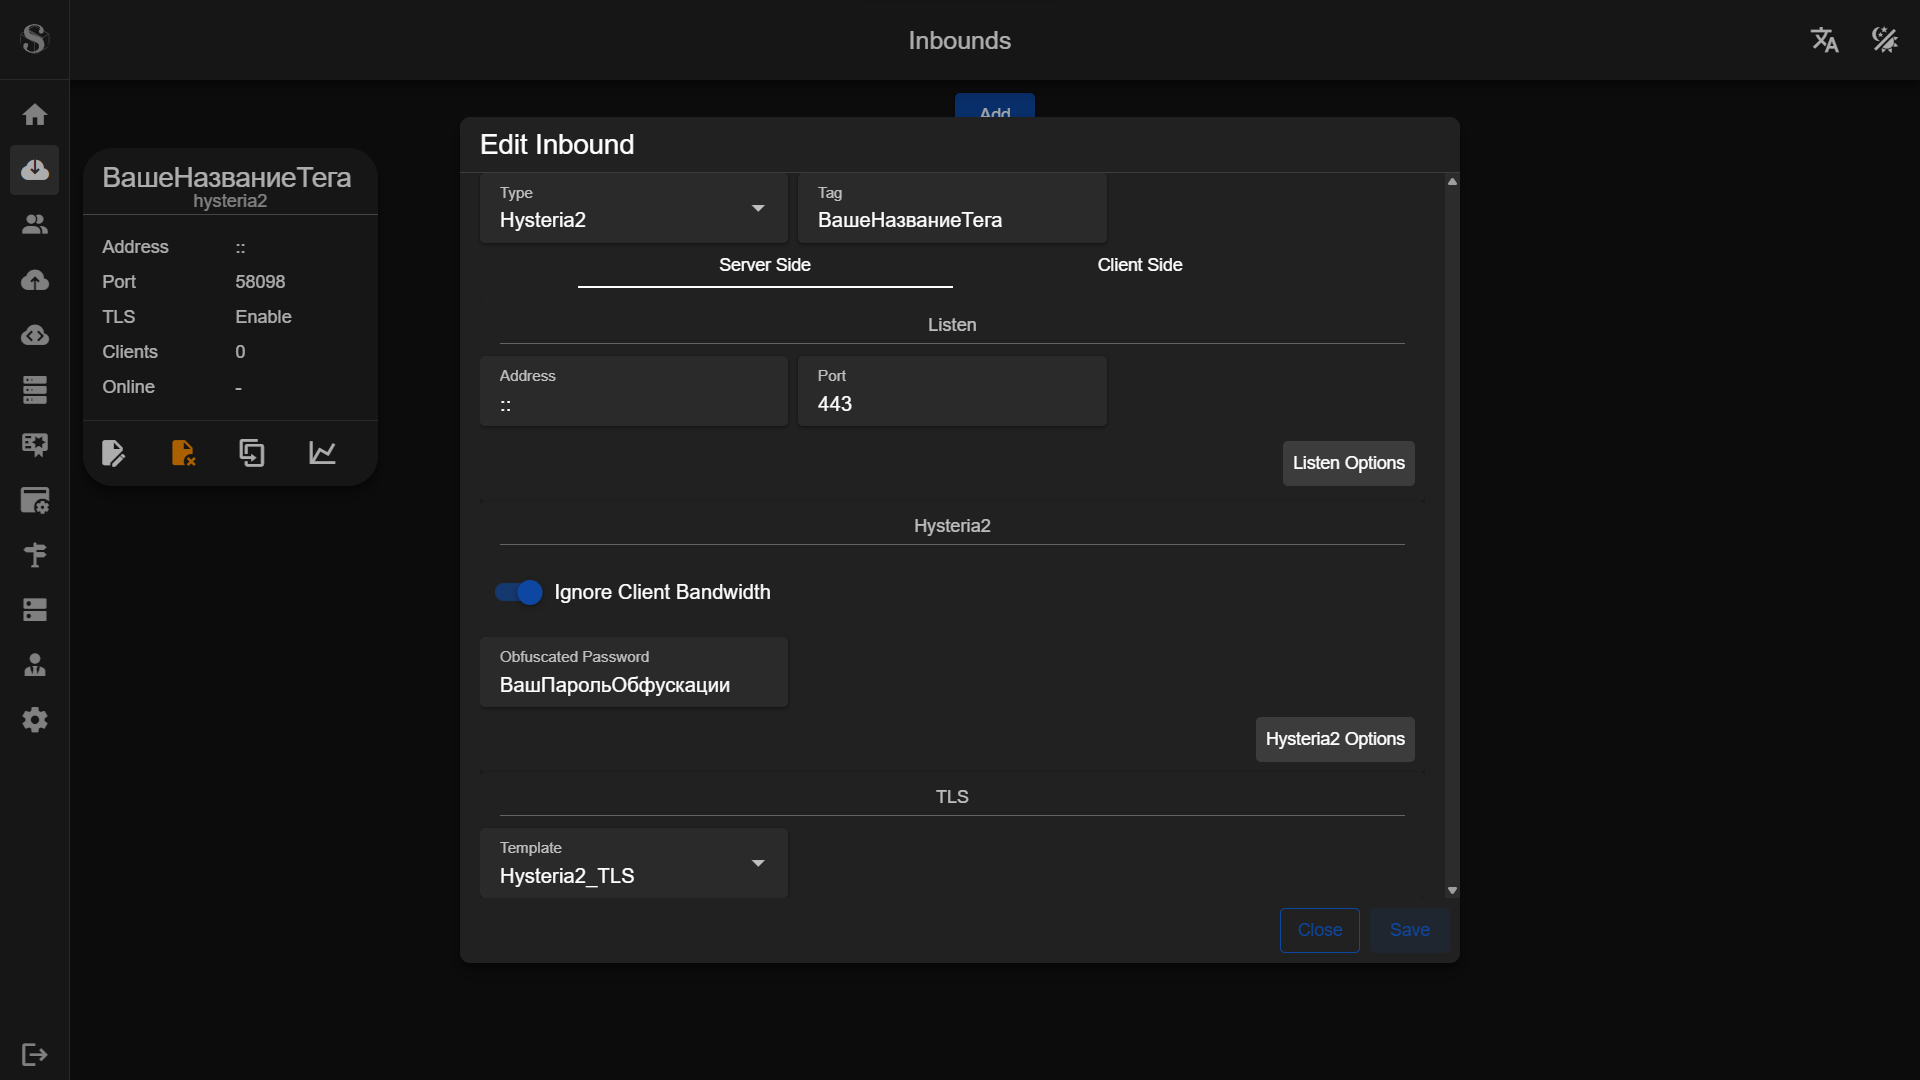
Task: Expand the TLS Template dropdown
Action: click(633, 863)
